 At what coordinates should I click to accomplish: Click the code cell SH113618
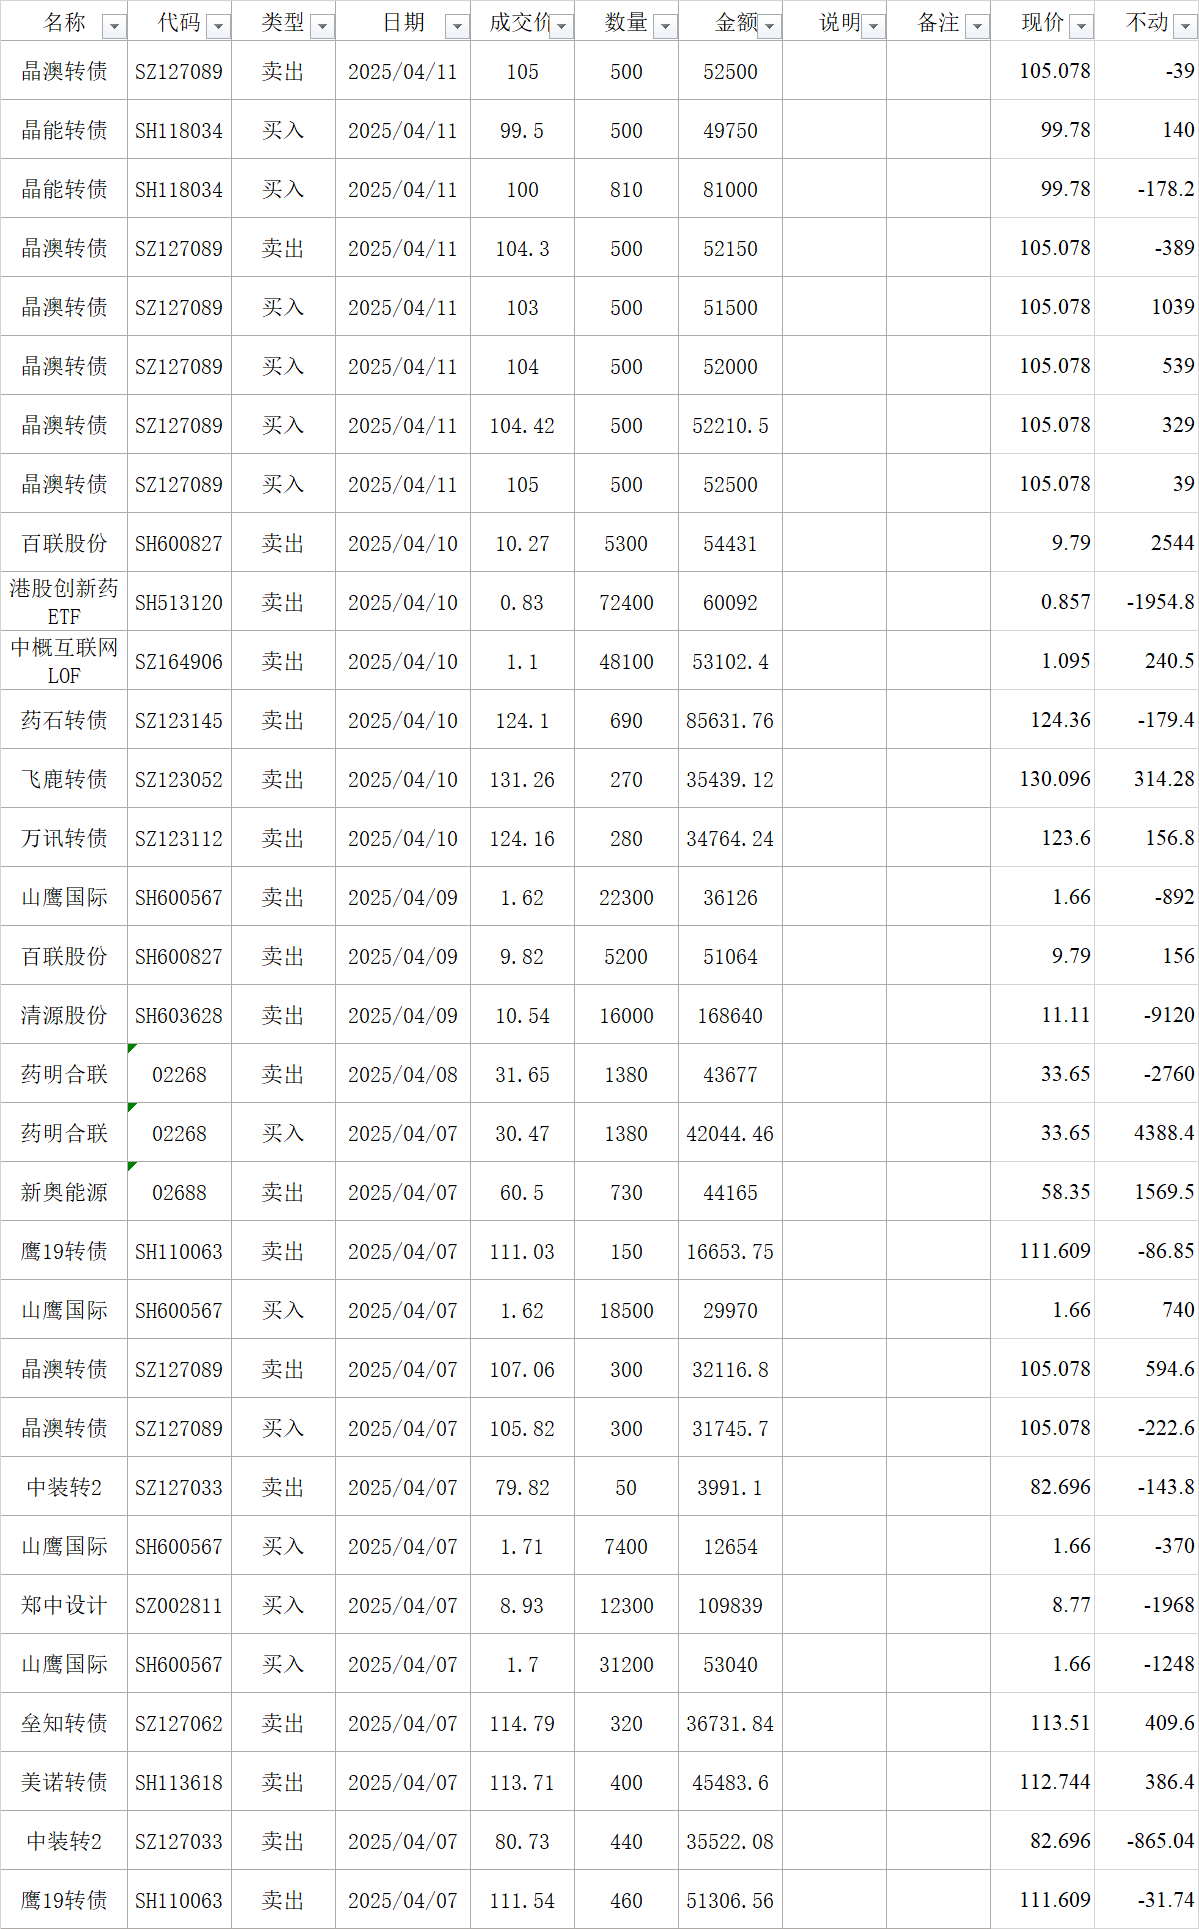[179, 1782]
